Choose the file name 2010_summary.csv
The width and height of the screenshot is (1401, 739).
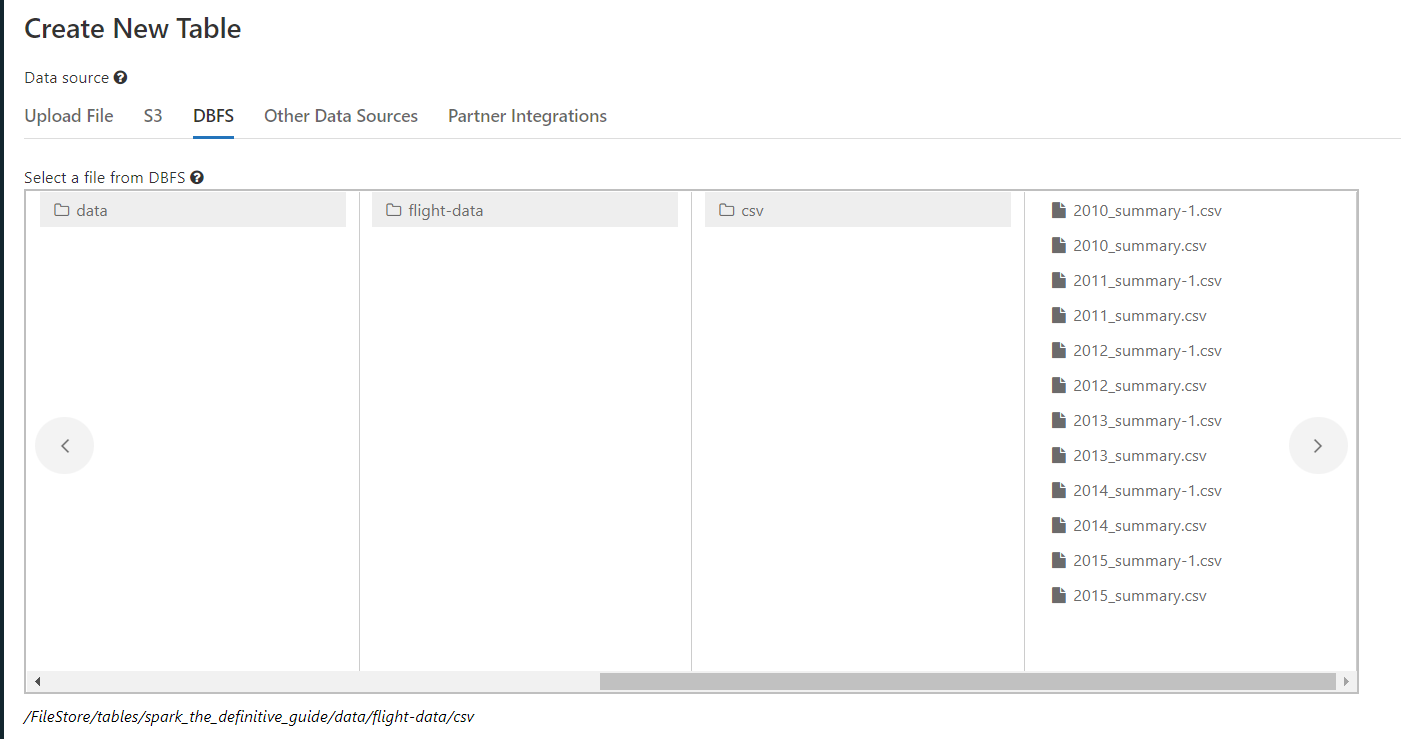[1140, 246]
